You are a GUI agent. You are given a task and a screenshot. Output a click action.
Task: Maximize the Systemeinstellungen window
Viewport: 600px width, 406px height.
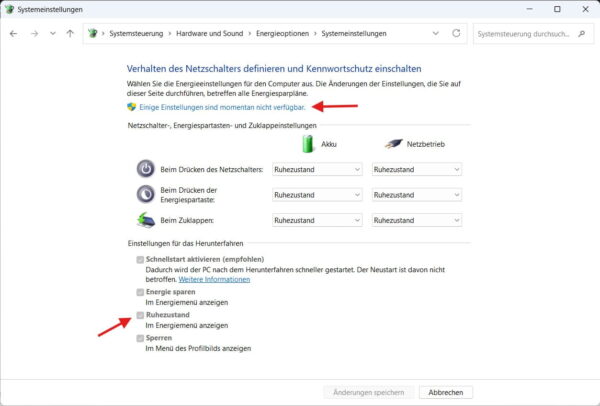pyautogui.click(x=557, y=9)
